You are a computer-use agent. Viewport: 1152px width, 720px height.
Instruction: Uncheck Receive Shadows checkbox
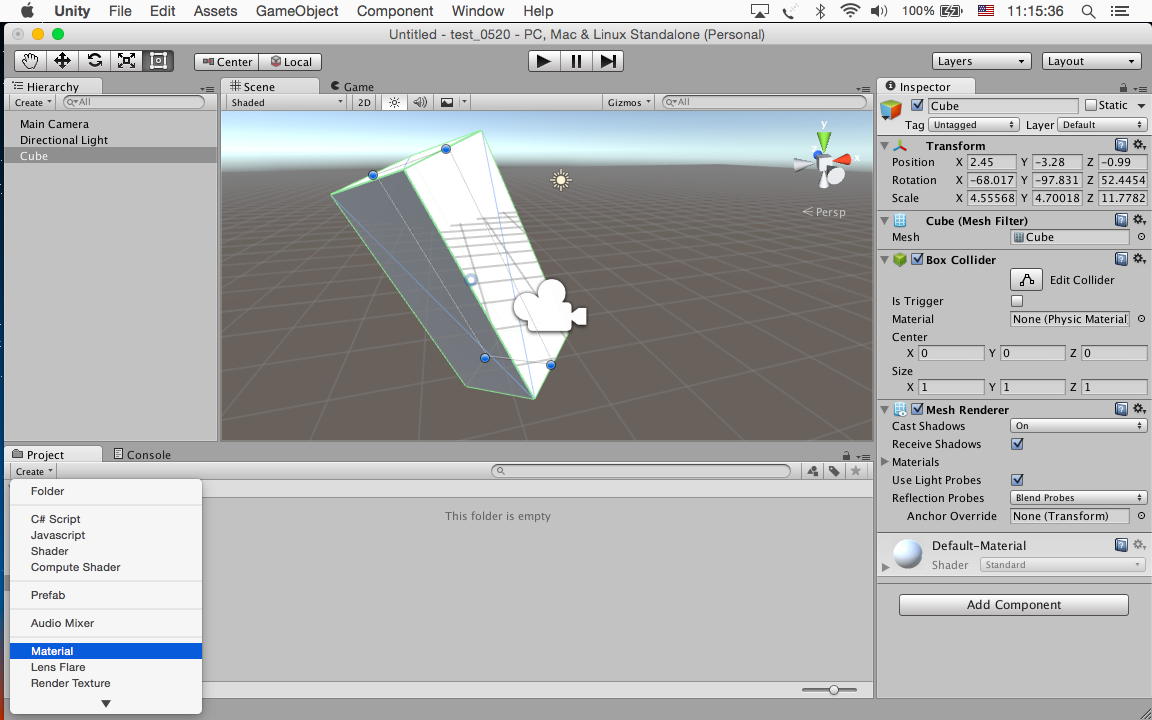(x=1017, y=444)
